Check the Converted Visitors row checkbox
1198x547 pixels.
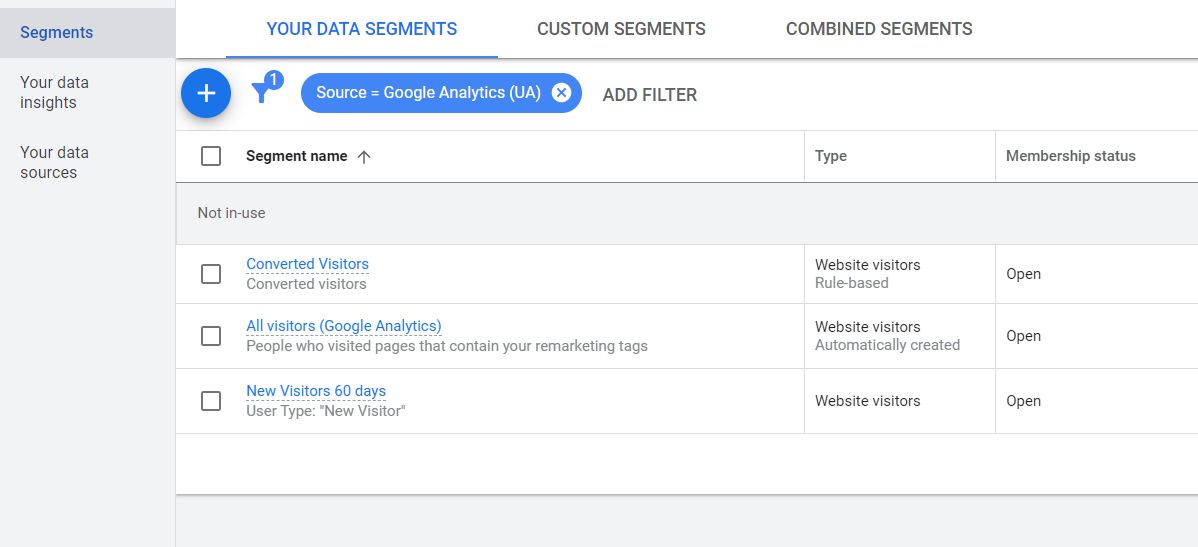click(x=211, y=274)
